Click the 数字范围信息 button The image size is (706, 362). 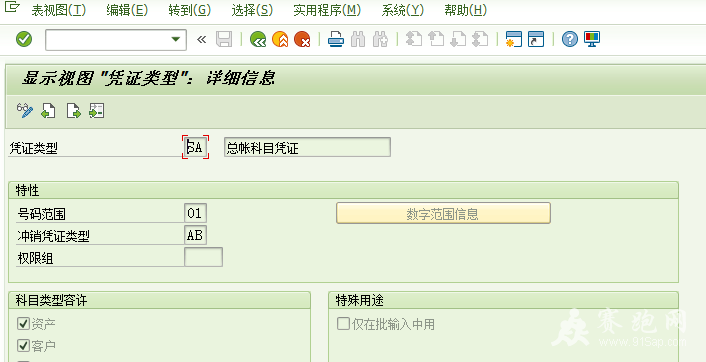(444, 213)
